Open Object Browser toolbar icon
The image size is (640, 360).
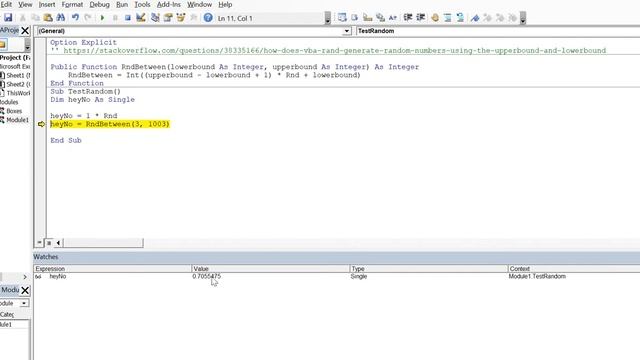[x=180, y=18]
